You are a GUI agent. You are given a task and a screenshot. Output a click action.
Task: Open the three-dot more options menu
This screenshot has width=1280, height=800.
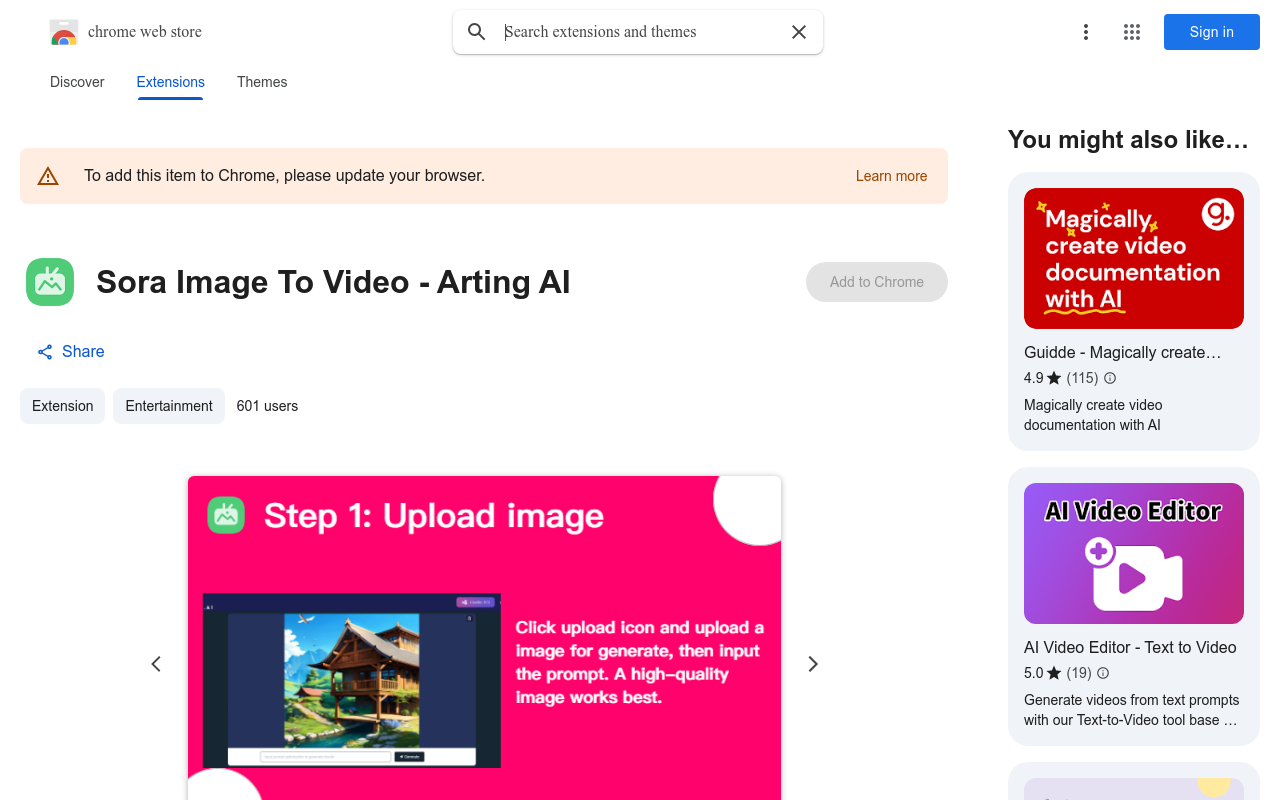point(1086,32)
